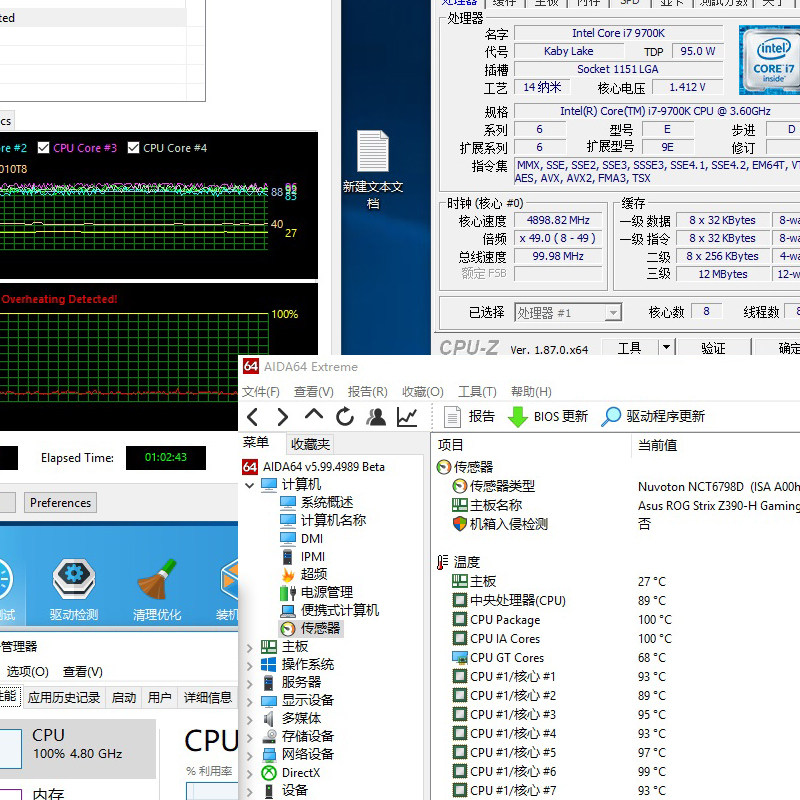Screen dimensions: 800x800
Task: Select 便携式计算机 tree item
Action: (x=330, y=610)
